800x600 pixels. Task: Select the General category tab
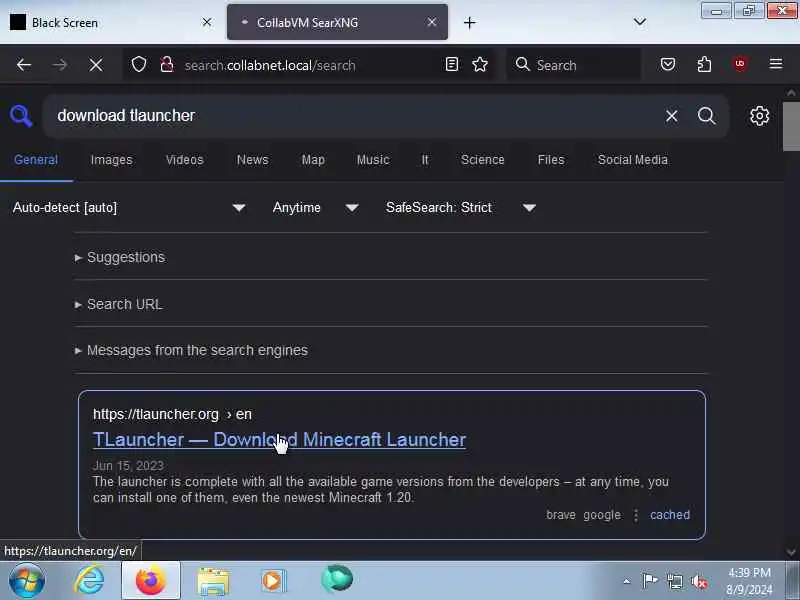36,160
